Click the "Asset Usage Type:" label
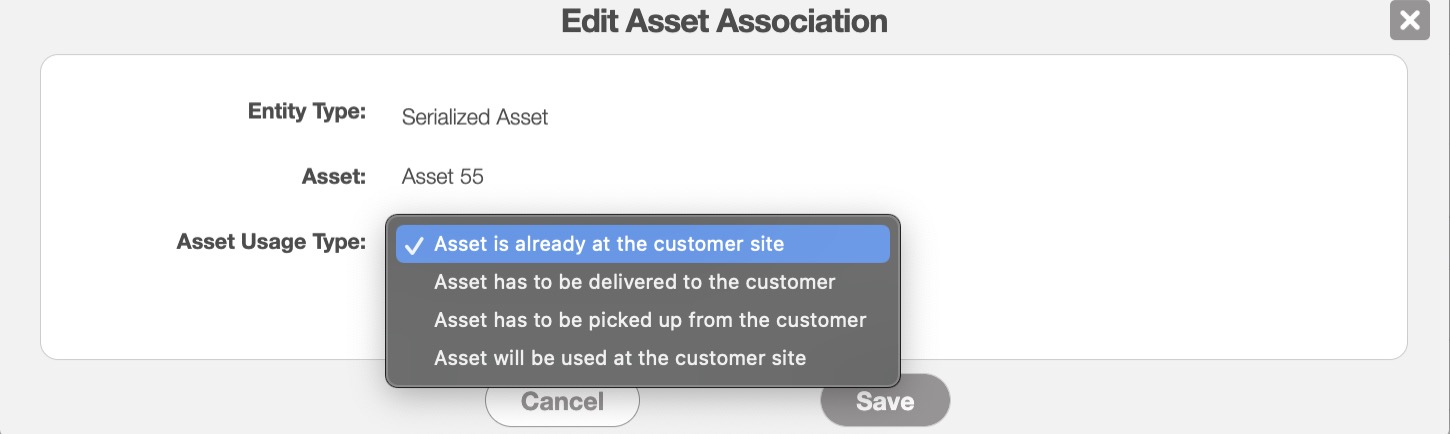 [271, 242]
